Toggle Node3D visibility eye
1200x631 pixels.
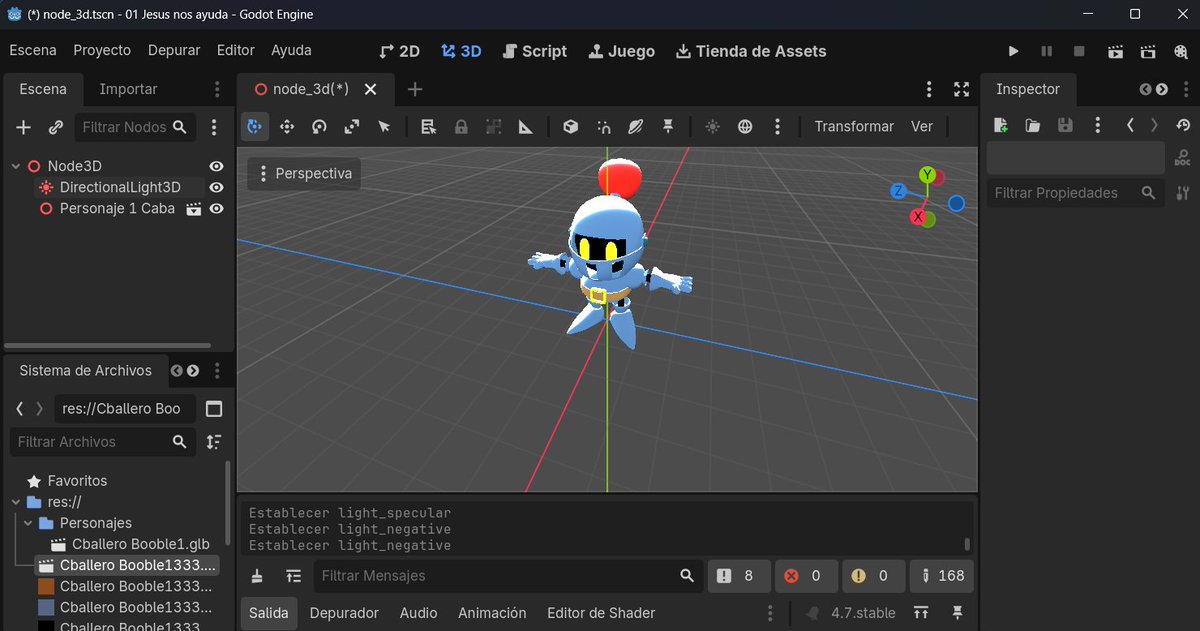click(x=216, y=166)
